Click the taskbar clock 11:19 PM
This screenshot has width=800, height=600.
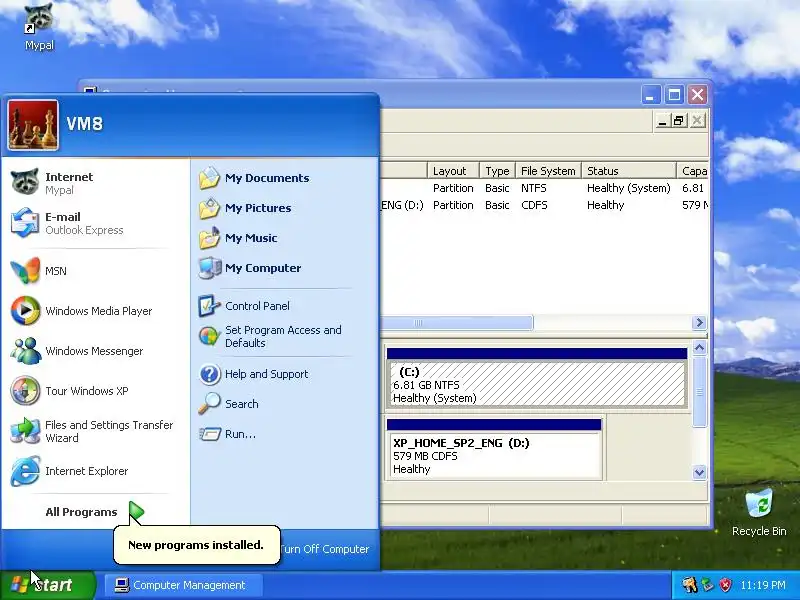pyautogui.click(x=763, y=585)
